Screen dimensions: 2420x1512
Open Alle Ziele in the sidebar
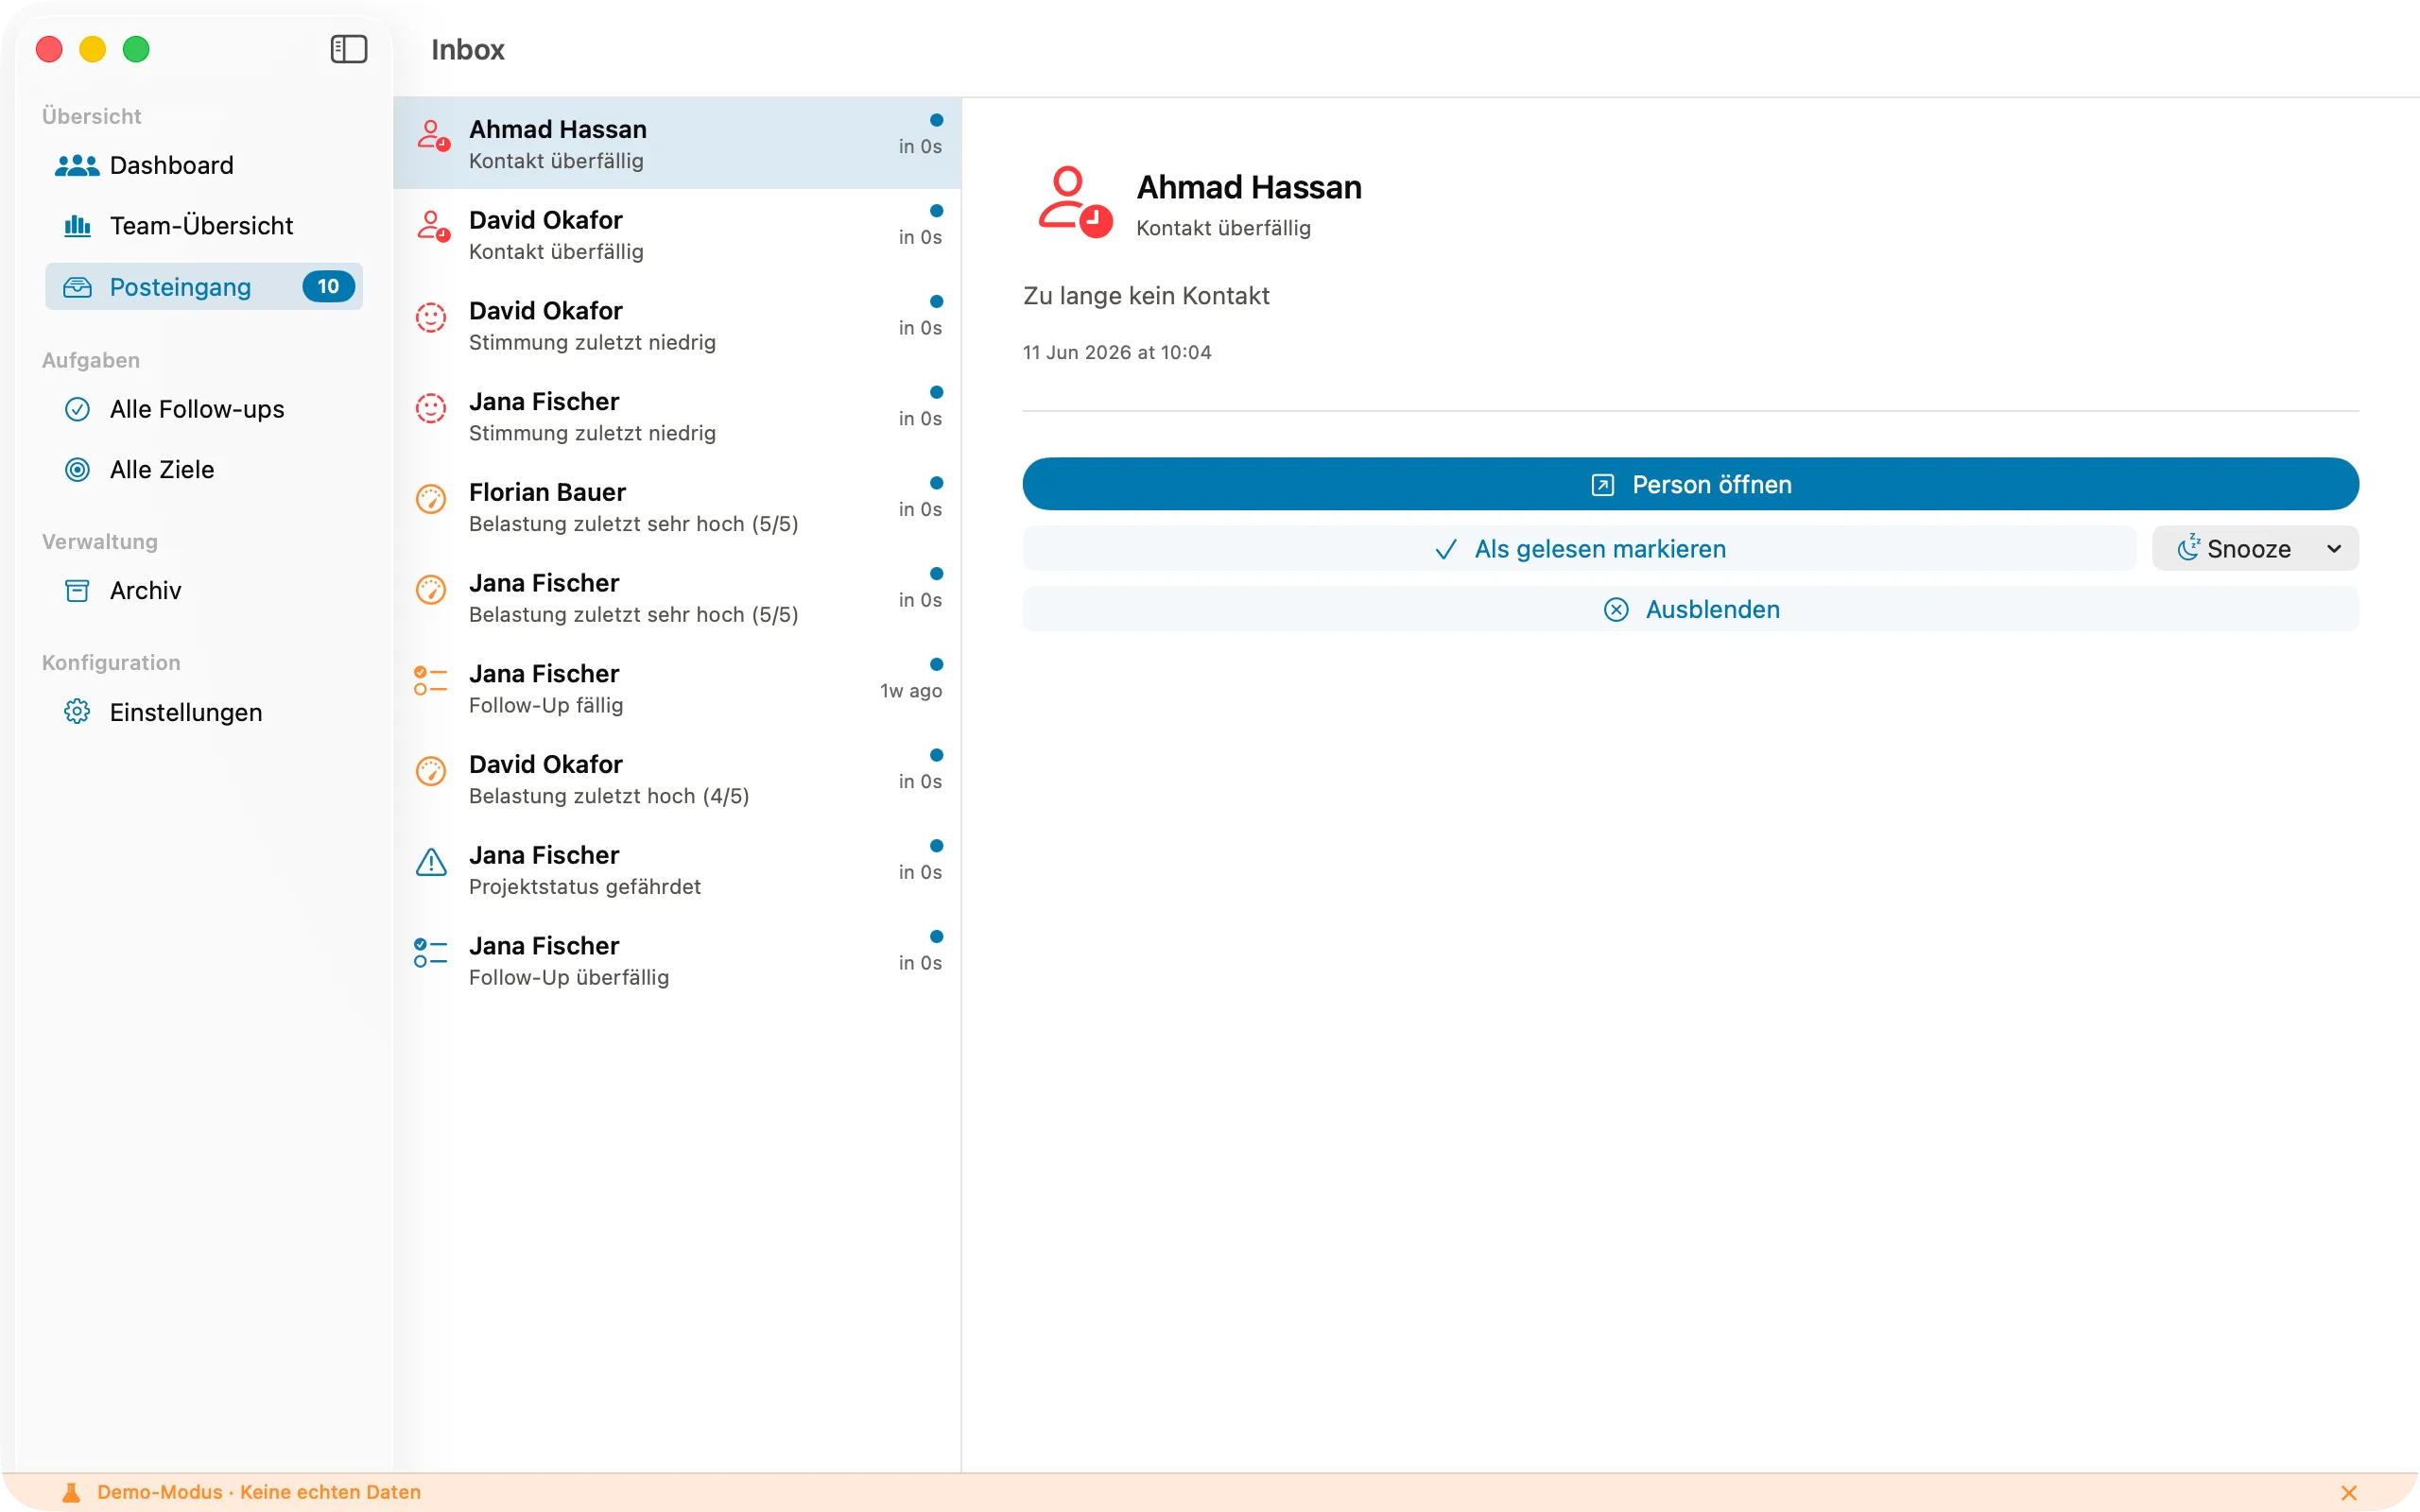[204, 469]
